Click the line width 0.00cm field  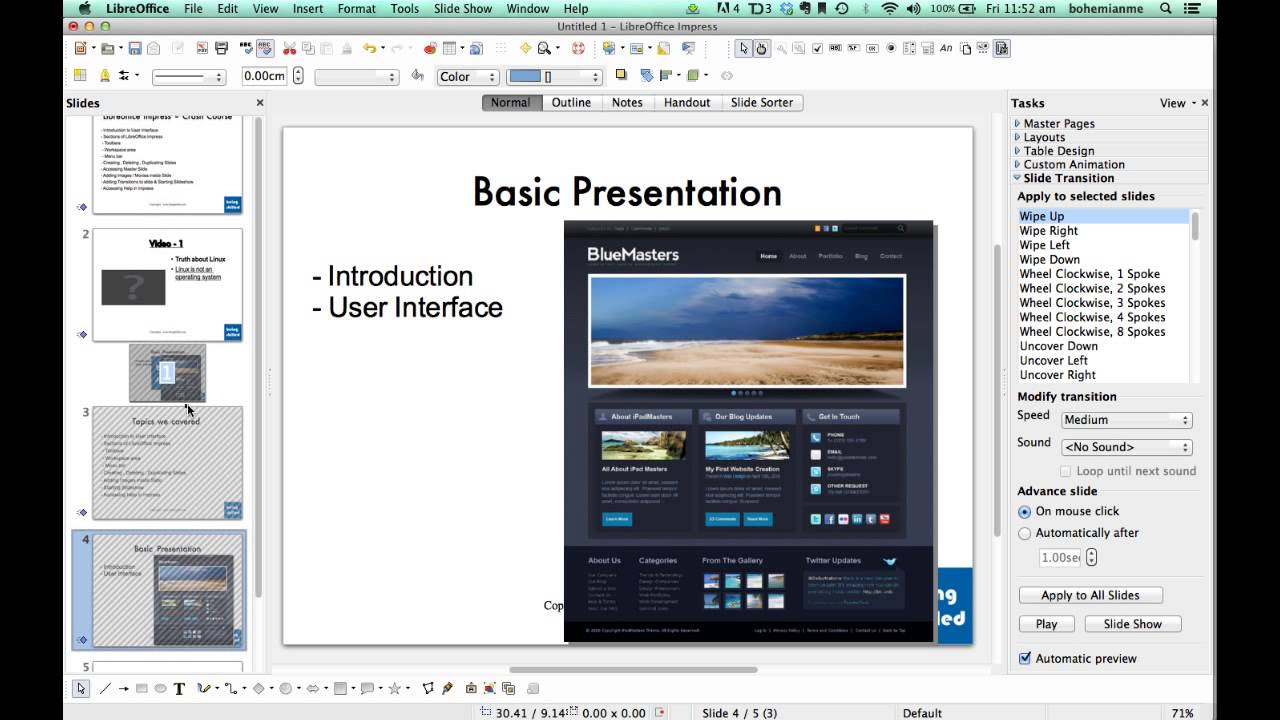[x=264, y=76]
